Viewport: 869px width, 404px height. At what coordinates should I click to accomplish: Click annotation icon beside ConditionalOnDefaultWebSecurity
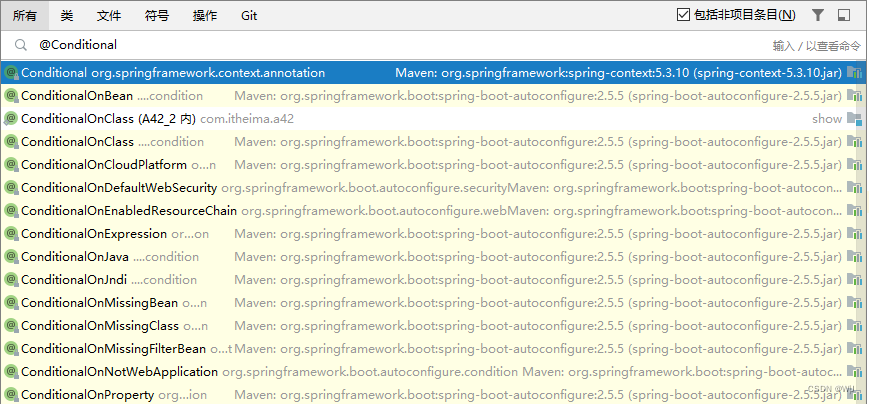click(x=11, y=188)
